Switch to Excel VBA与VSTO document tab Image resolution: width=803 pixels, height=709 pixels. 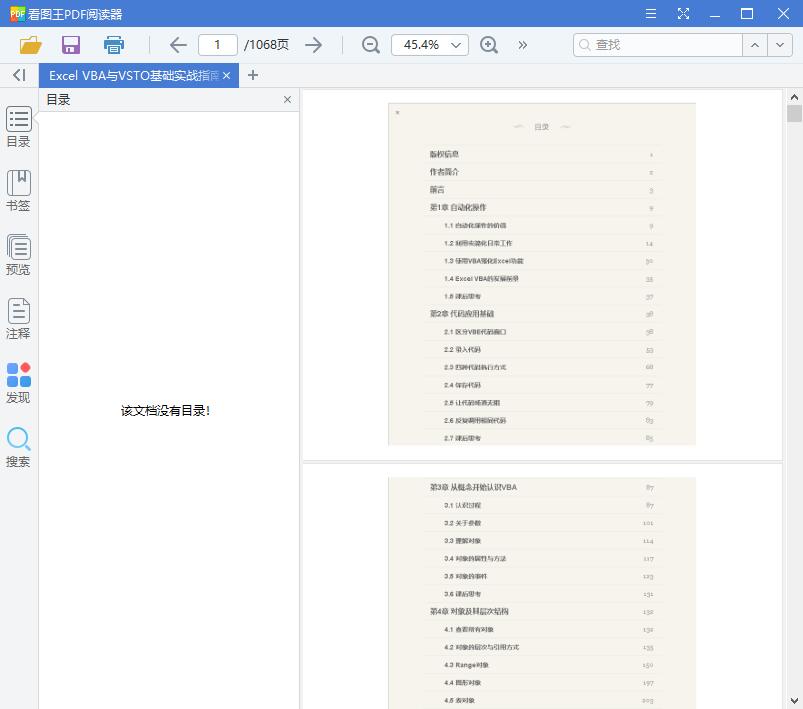click(x=134, y=75)
